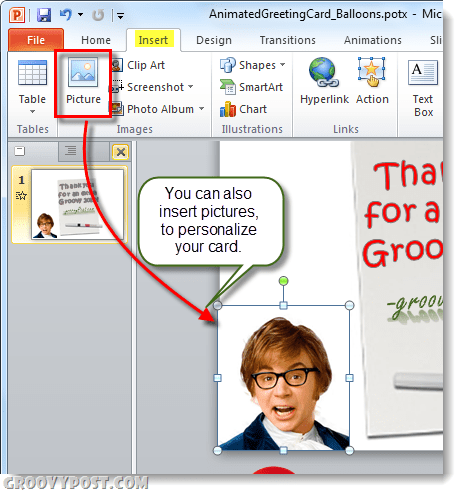The height and width of the screenshot is (494, 463).
Task: Switch to the Animations ribbon tab
Action: [x=372, y=40]
